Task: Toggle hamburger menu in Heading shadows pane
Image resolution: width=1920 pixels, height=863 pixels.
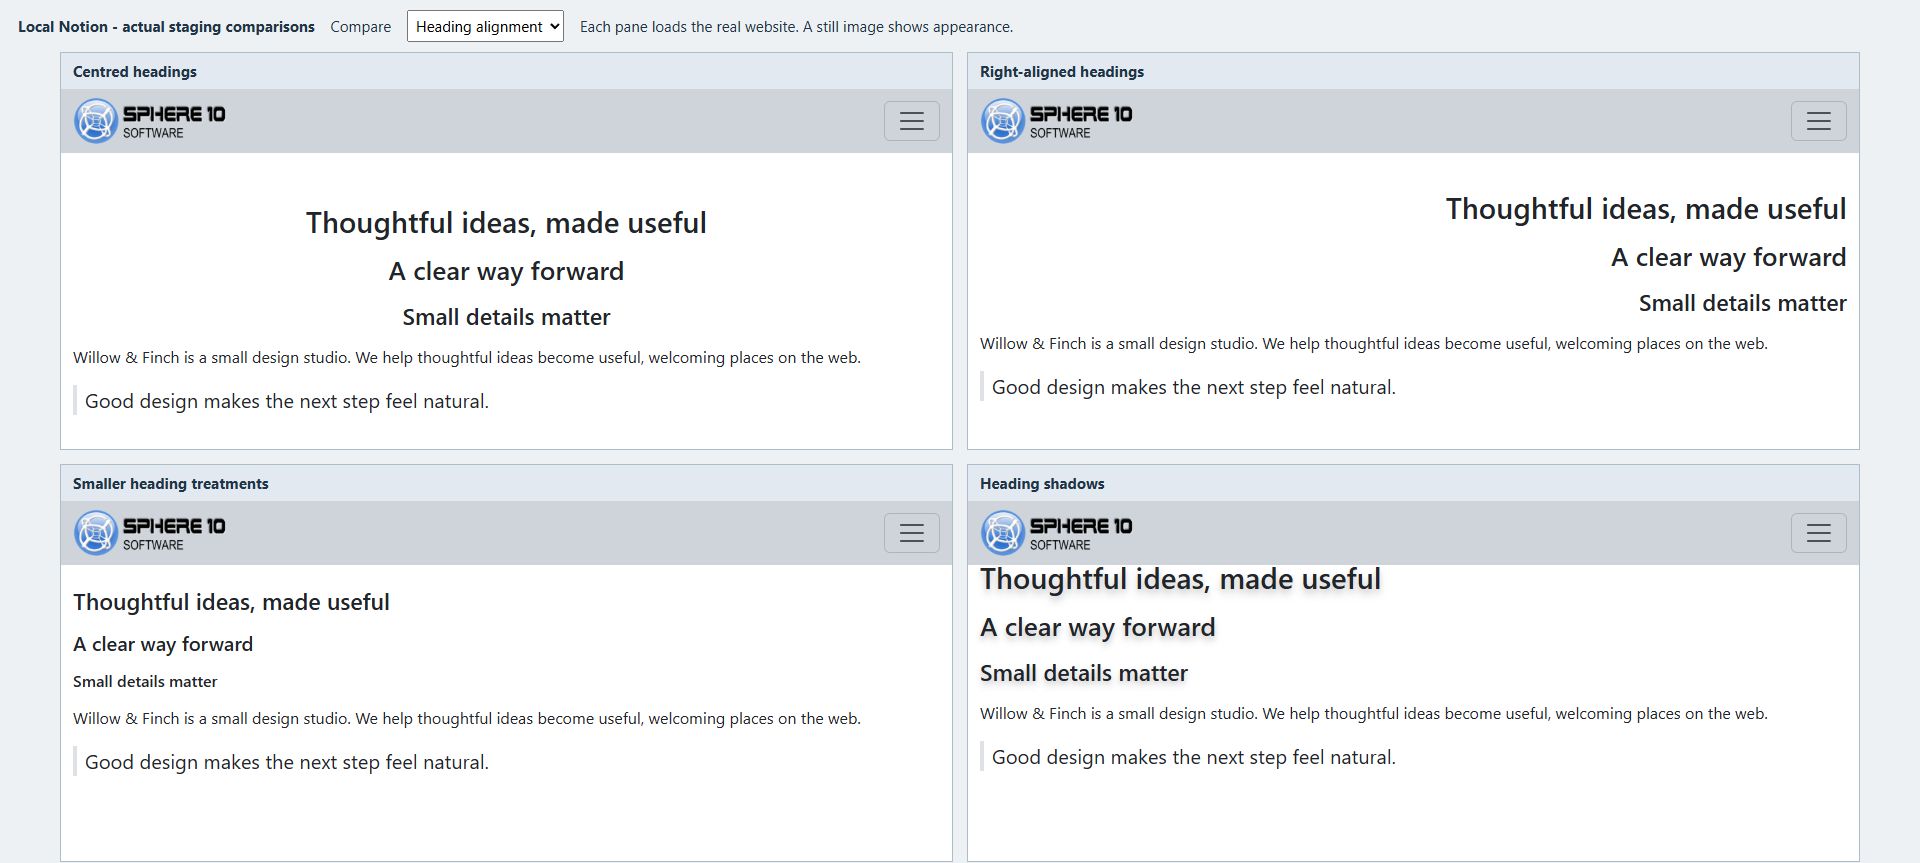Action: [x=1818, y=533]
